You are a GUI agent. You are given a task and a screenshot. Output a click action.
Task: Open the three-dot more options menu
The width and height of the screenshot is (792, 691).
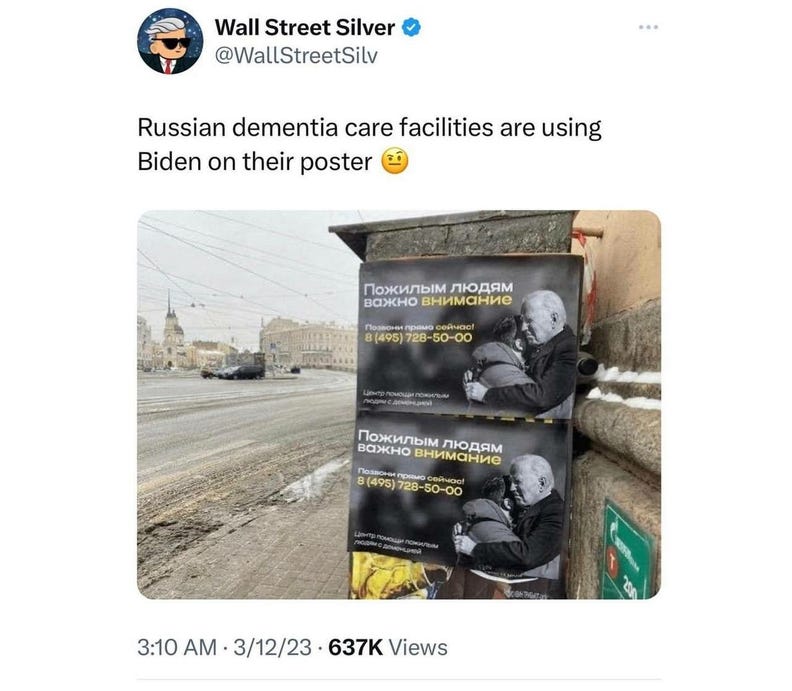[648, 27]
